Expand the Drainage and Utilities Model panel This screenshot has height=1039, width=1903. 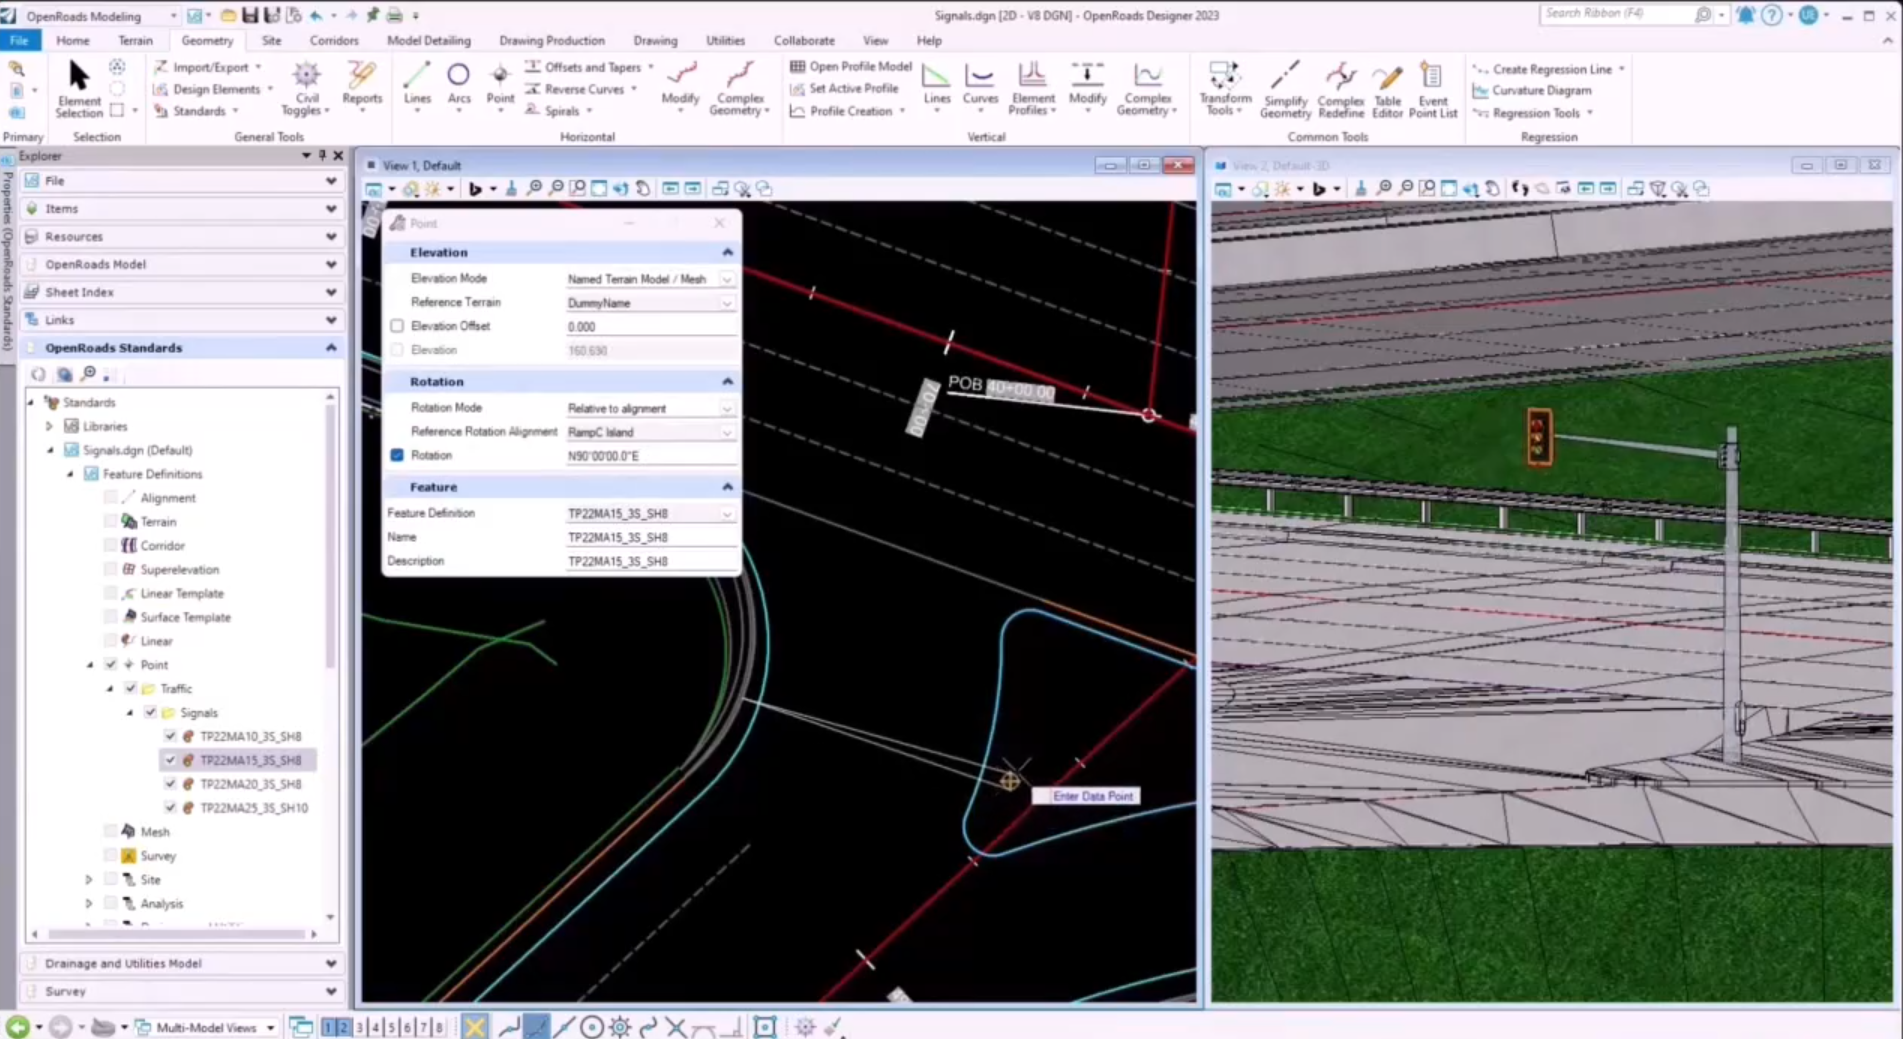(331, 964)
